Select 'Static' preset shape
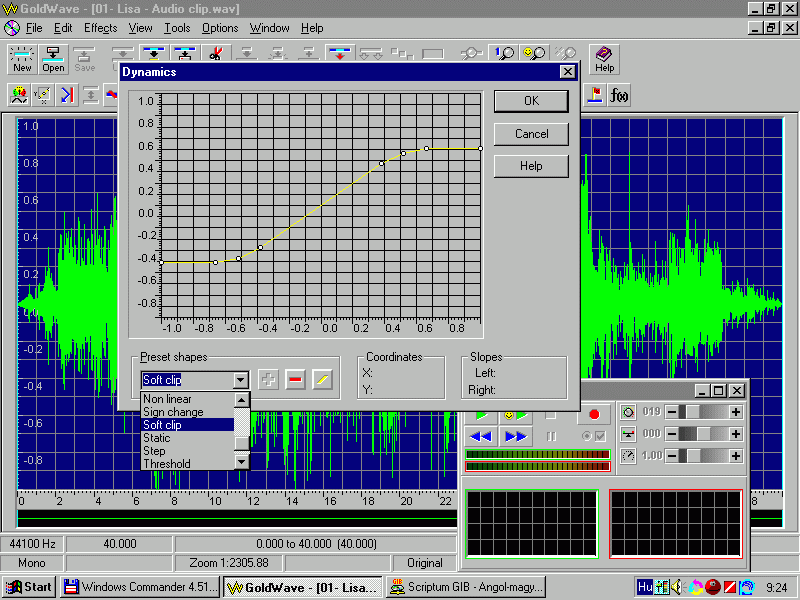 (188, 438)
